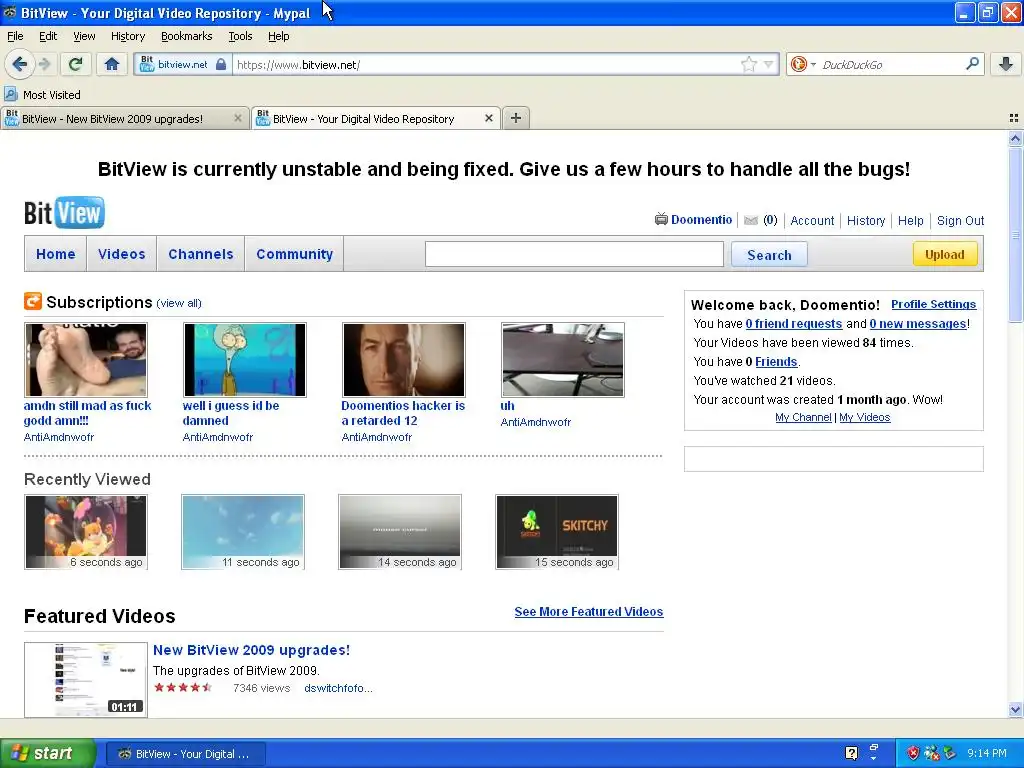Viewport: 1024px width, 768px height.
Task: Open the Most Visited bookmarks folder
Action: (x=43, y=95)
